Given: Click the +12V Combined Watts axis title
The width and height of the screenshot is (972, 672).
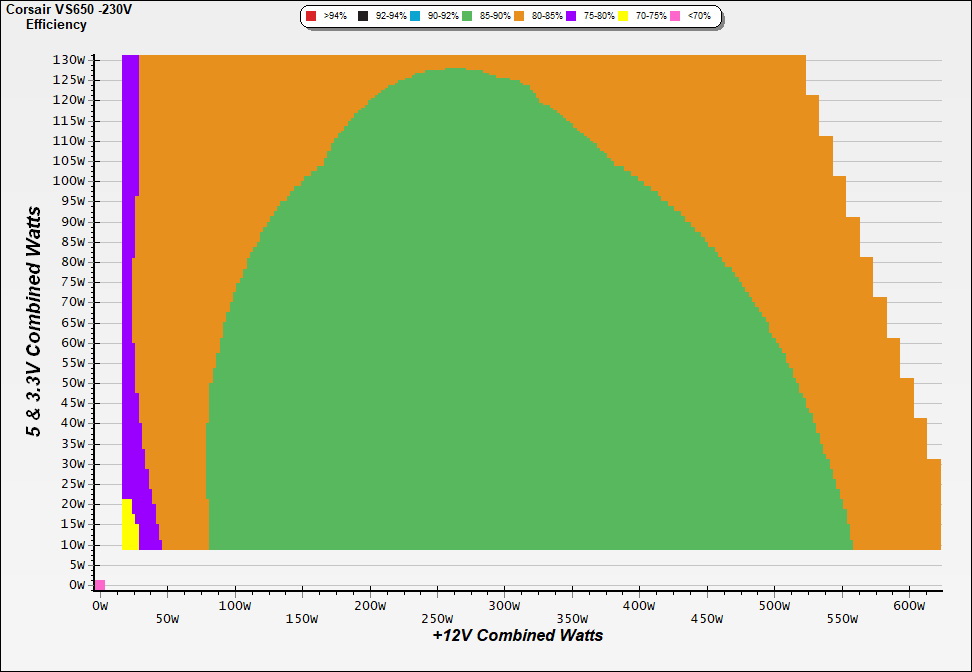Looking at the screenshot, I should (x=518, y=635).
